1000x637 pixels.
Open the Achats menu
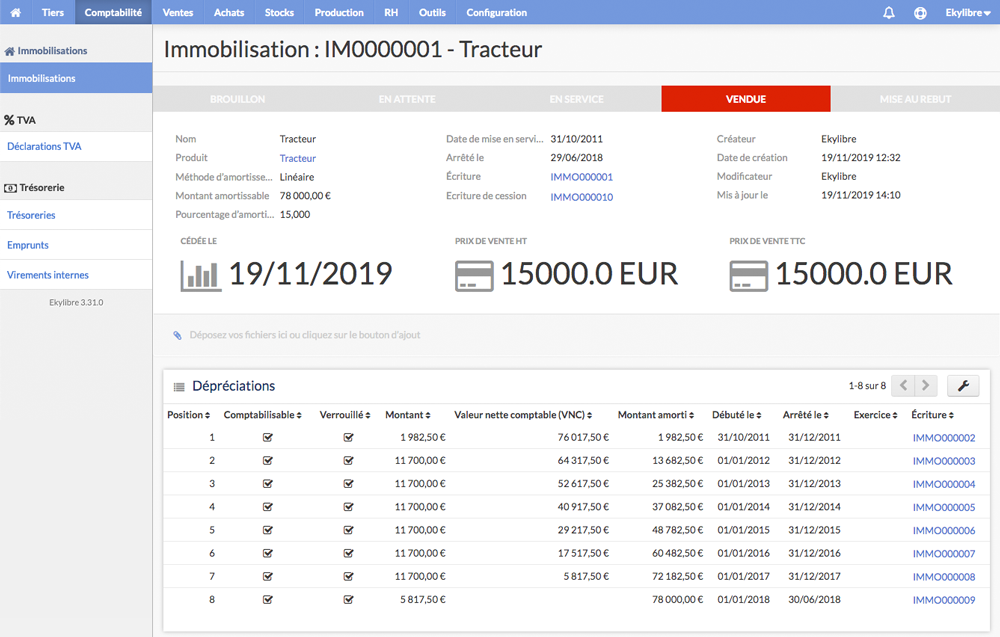coord(229,12)
